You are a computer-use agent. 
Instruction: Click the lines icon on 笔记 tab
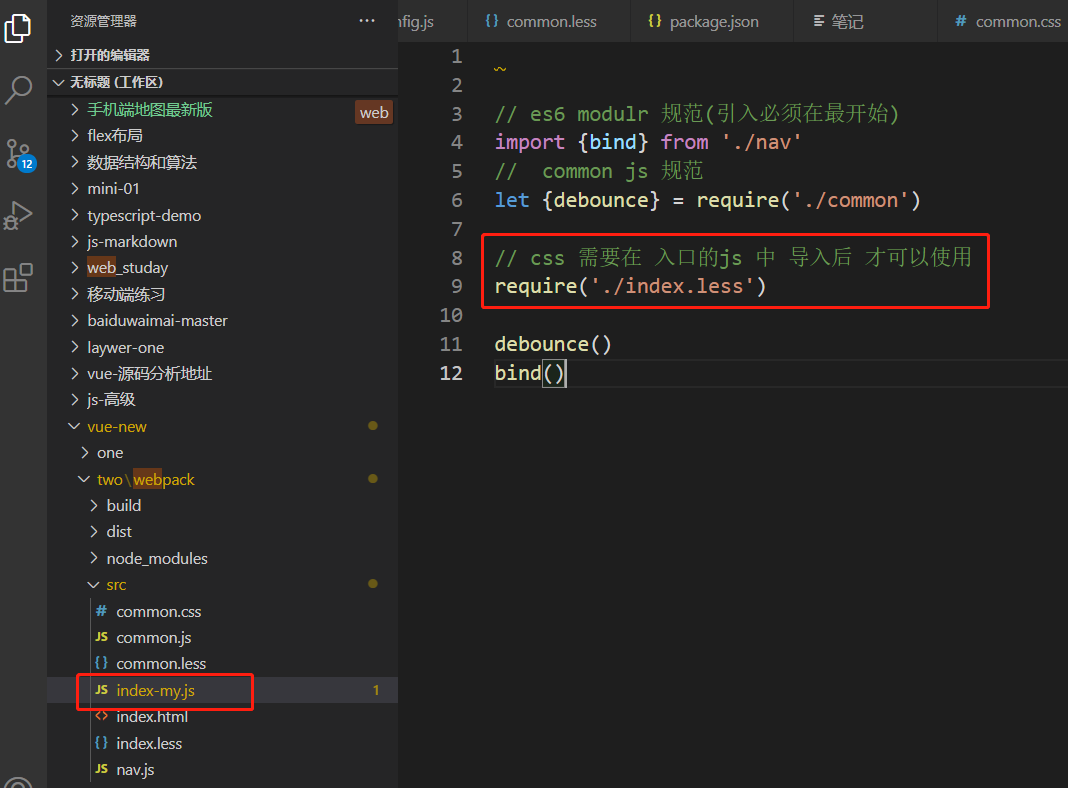tap(819, 21)
